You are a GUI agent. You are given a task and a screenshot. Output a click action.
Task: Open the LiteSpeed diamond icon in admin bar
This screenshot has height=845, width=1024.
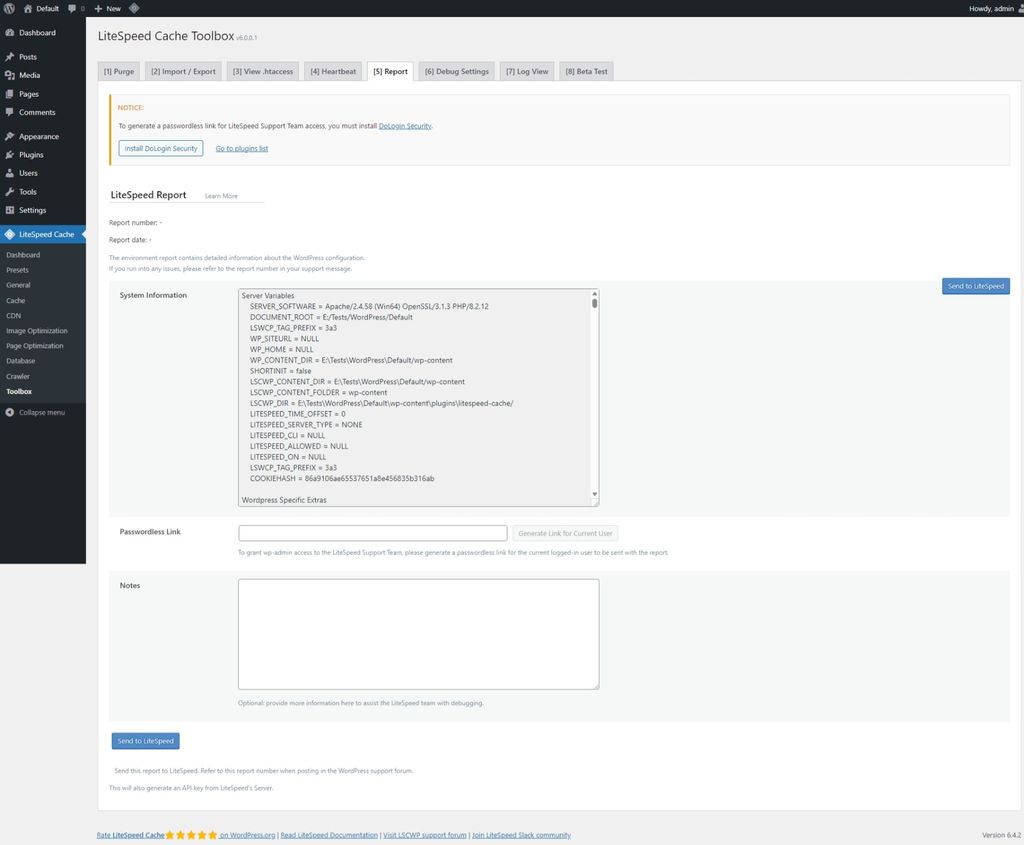pos(134,8)
